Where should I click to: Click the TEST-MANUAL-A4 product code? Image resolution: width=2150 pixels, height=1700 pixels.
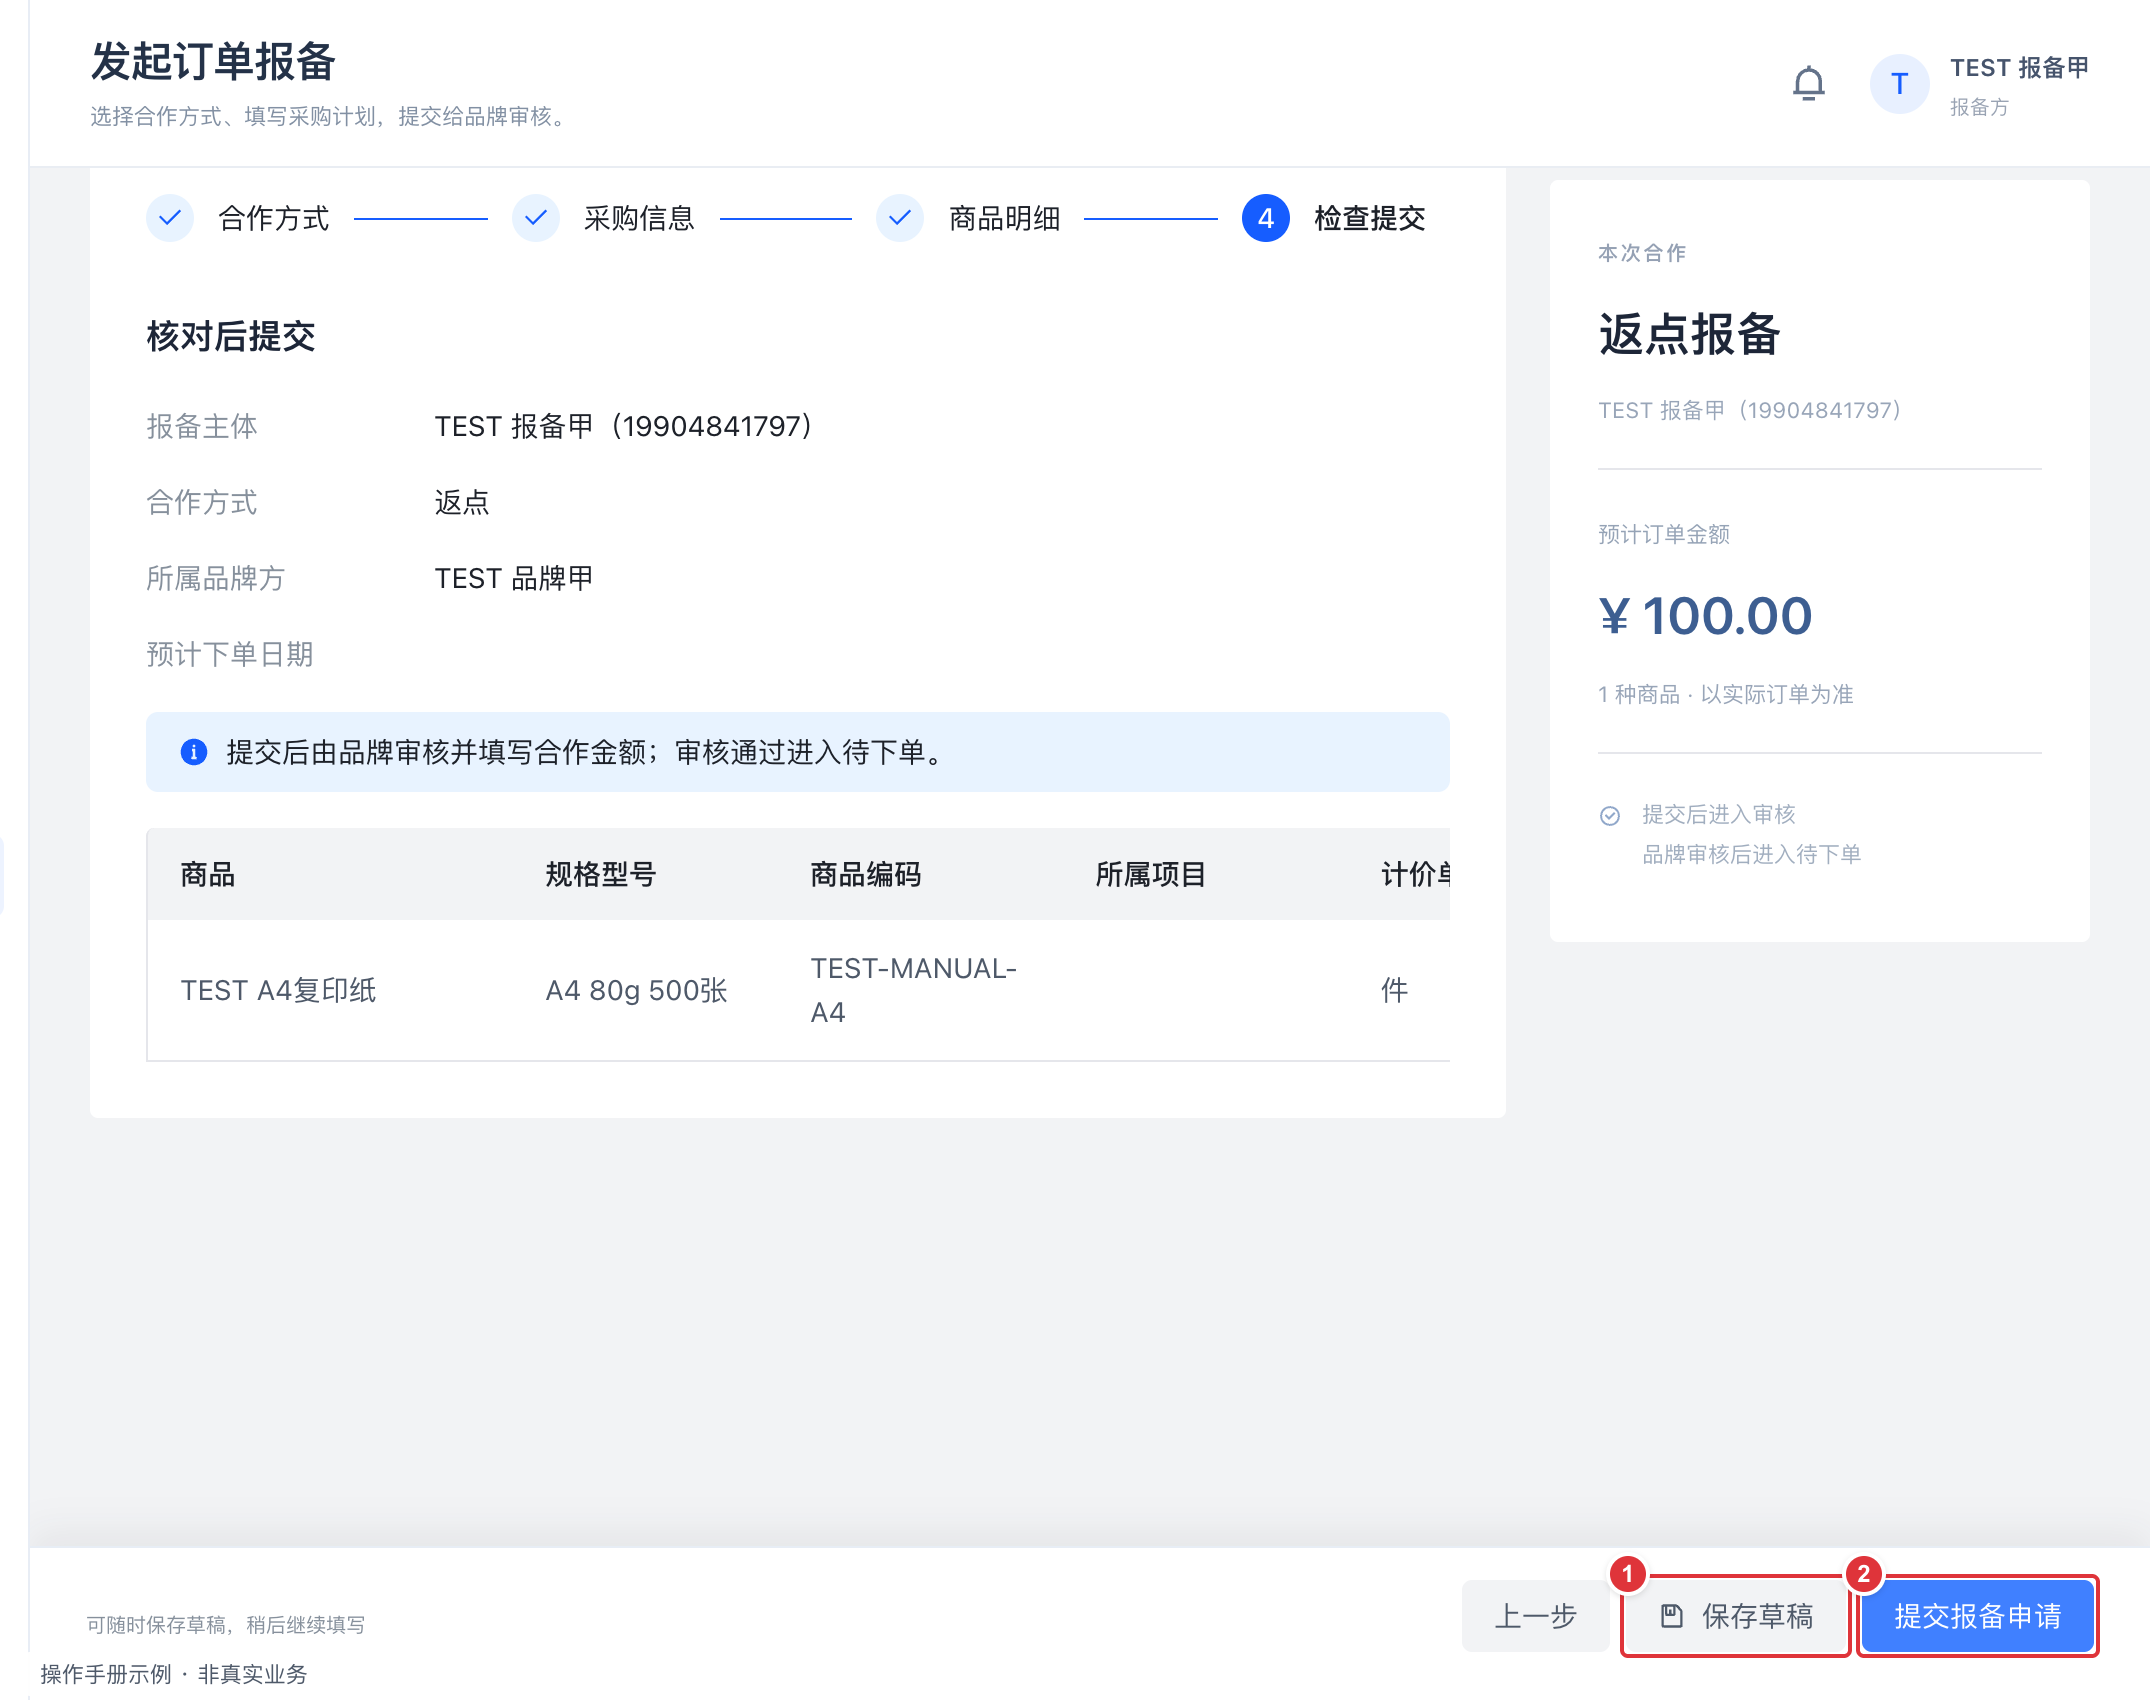(913, 990)
